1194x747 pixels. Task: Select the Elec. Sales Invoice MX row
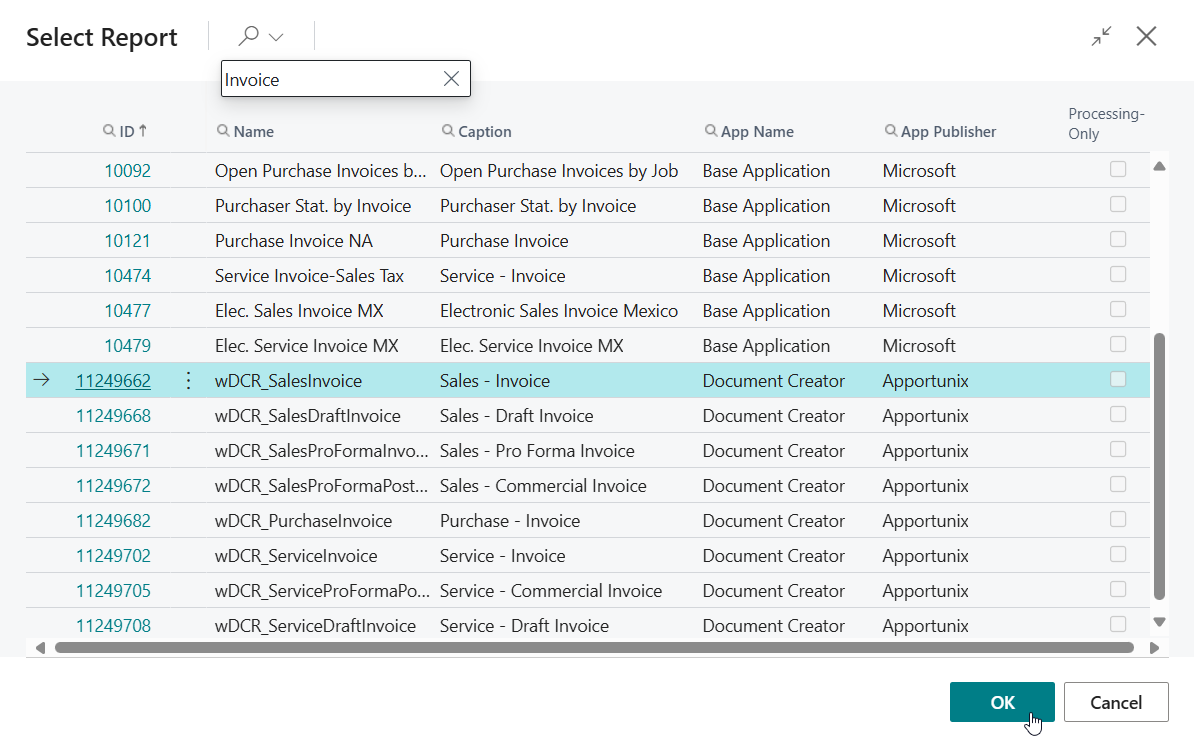click(x=298, y=311)
